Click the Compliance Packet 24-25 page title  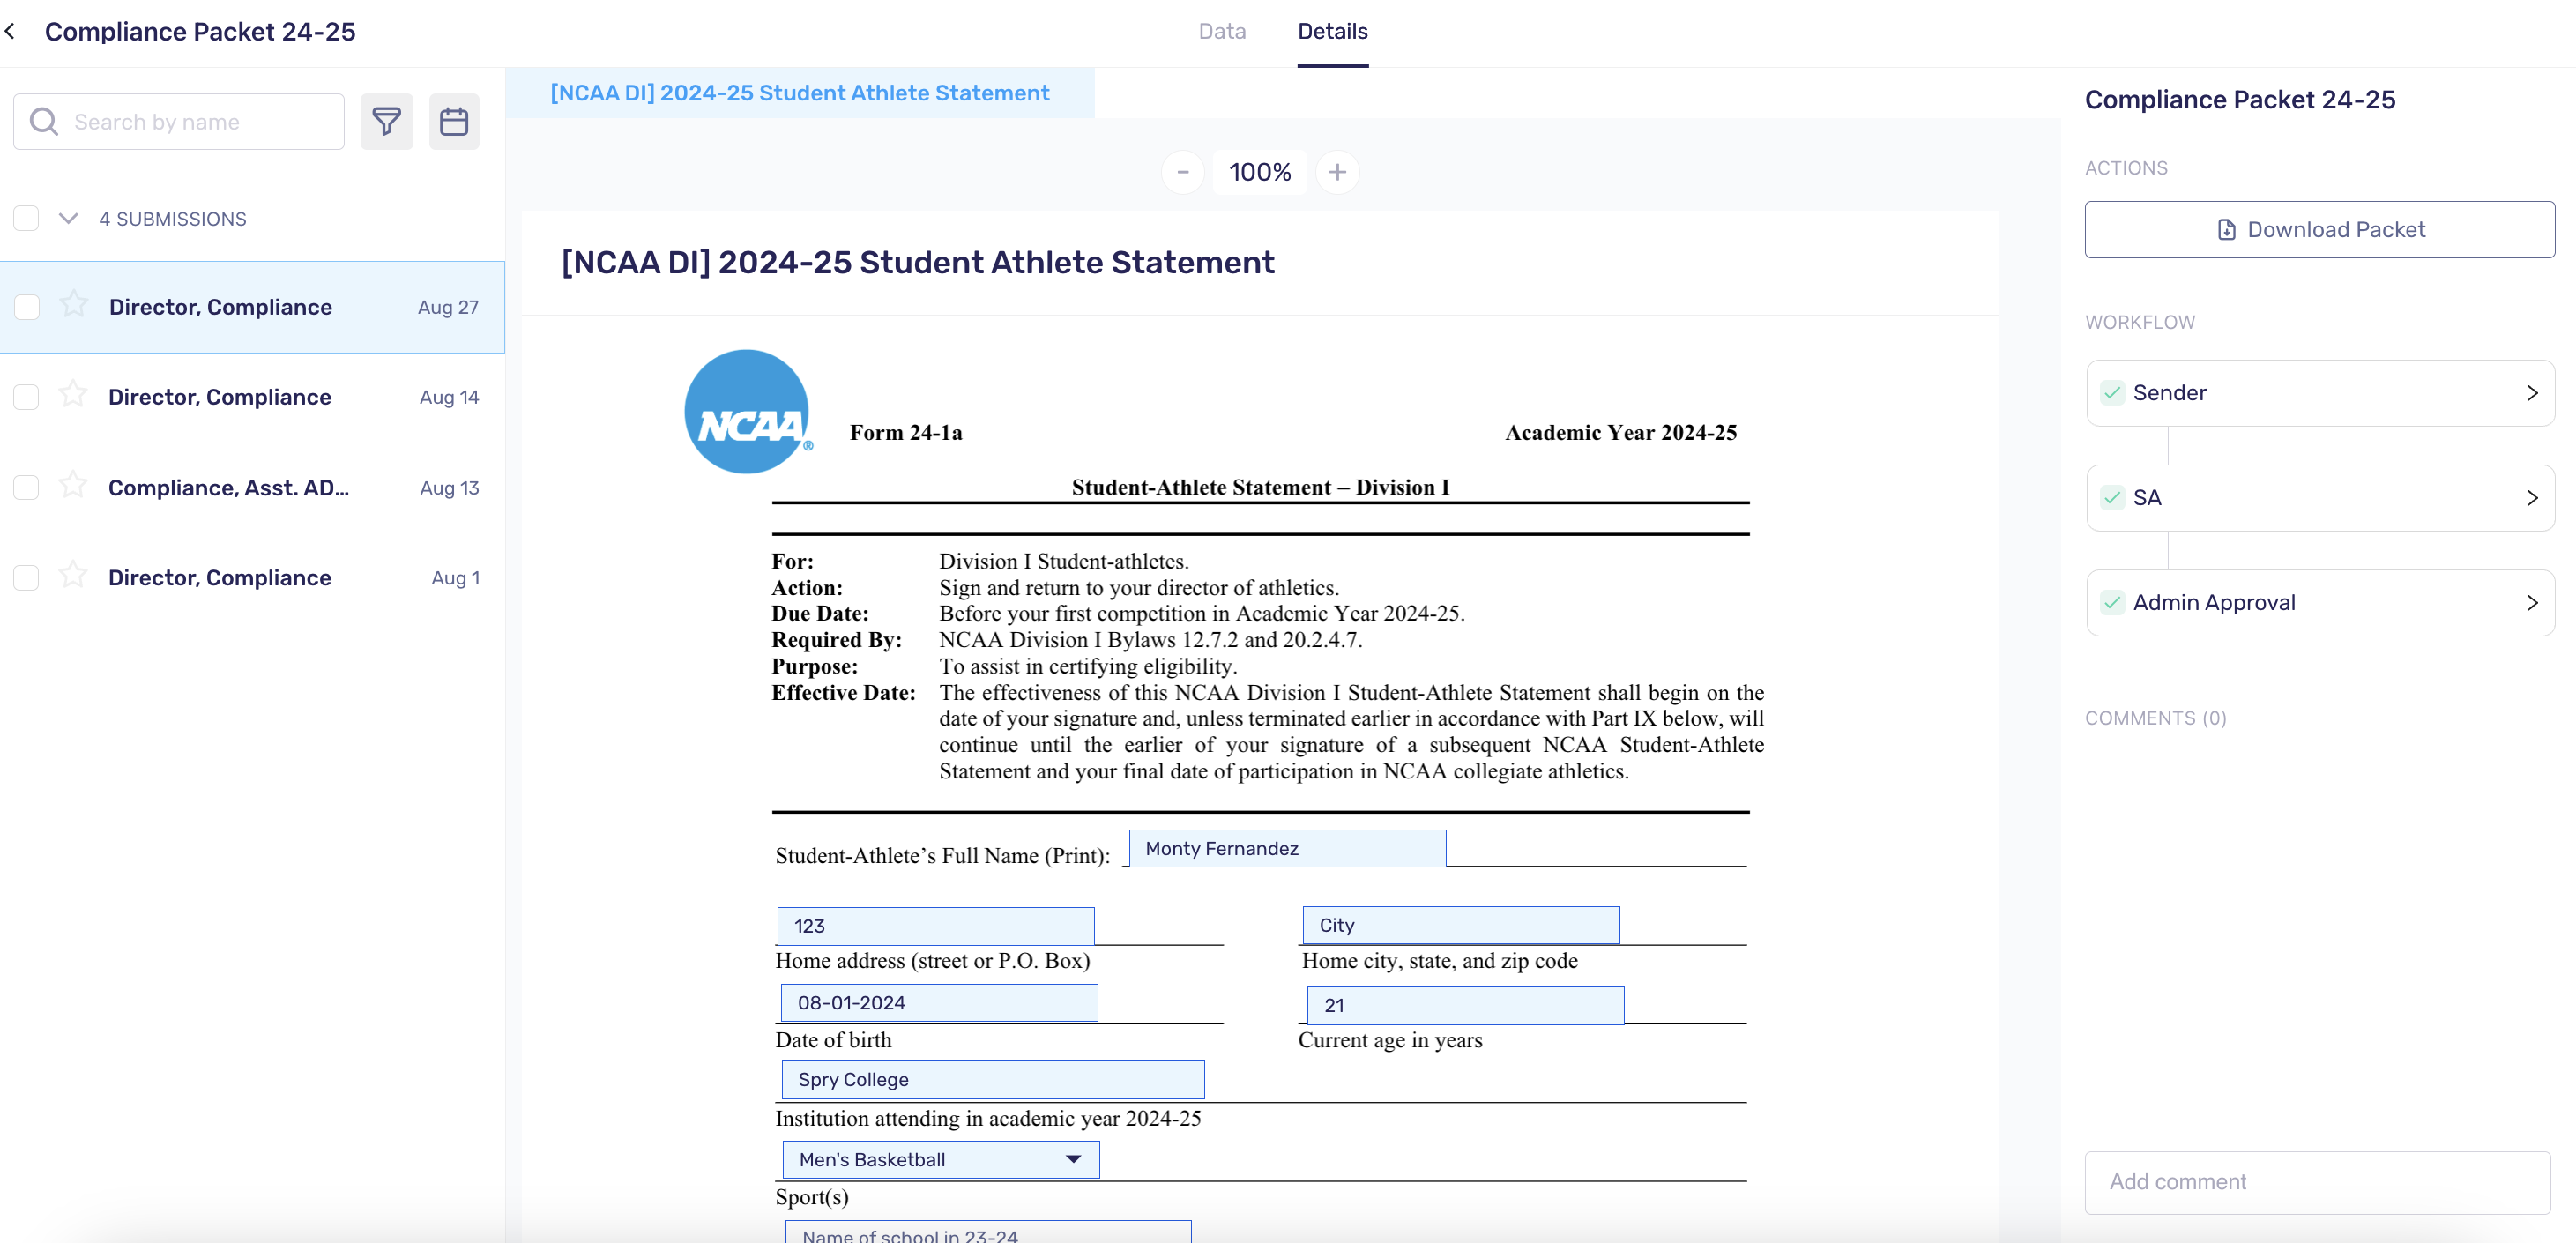click(200, 32)
